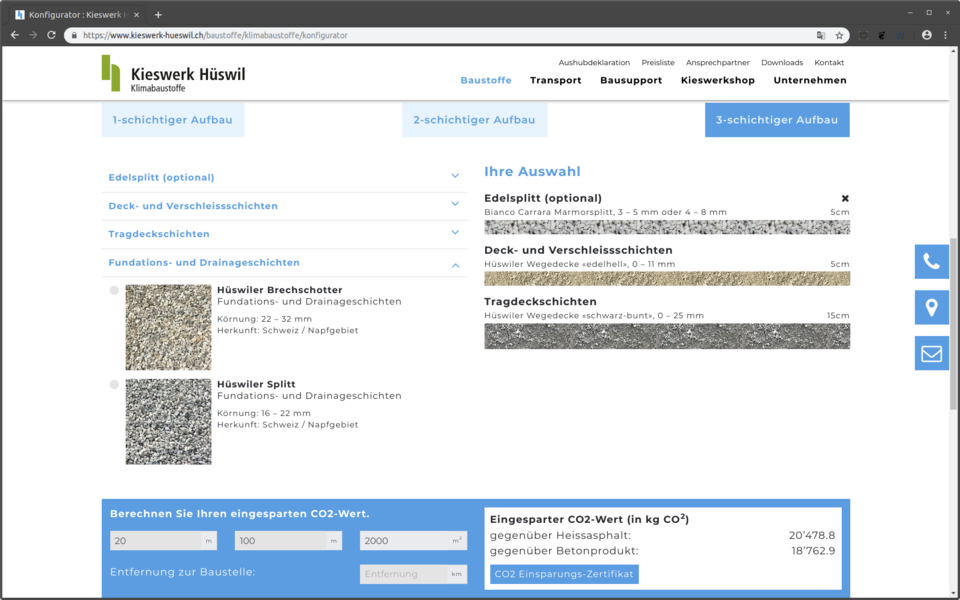The width and height of the screenshot is (960, 600).
Task: Select the 3-schichtiger Aufbau tab
Action: pos(777,120)
